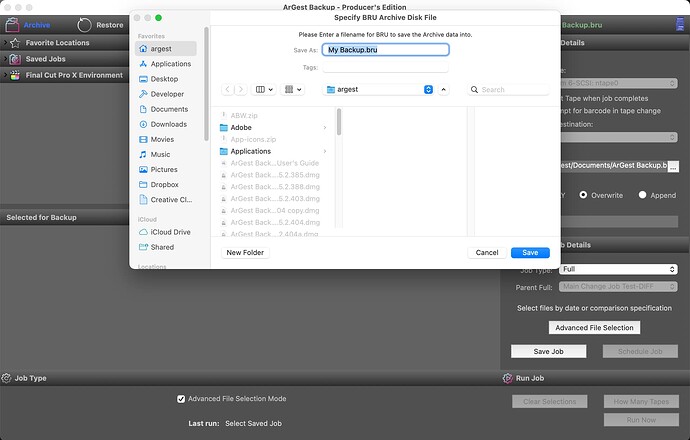Collapse the save dialog with chevron button
690x440 pixels.
[444, 89]
